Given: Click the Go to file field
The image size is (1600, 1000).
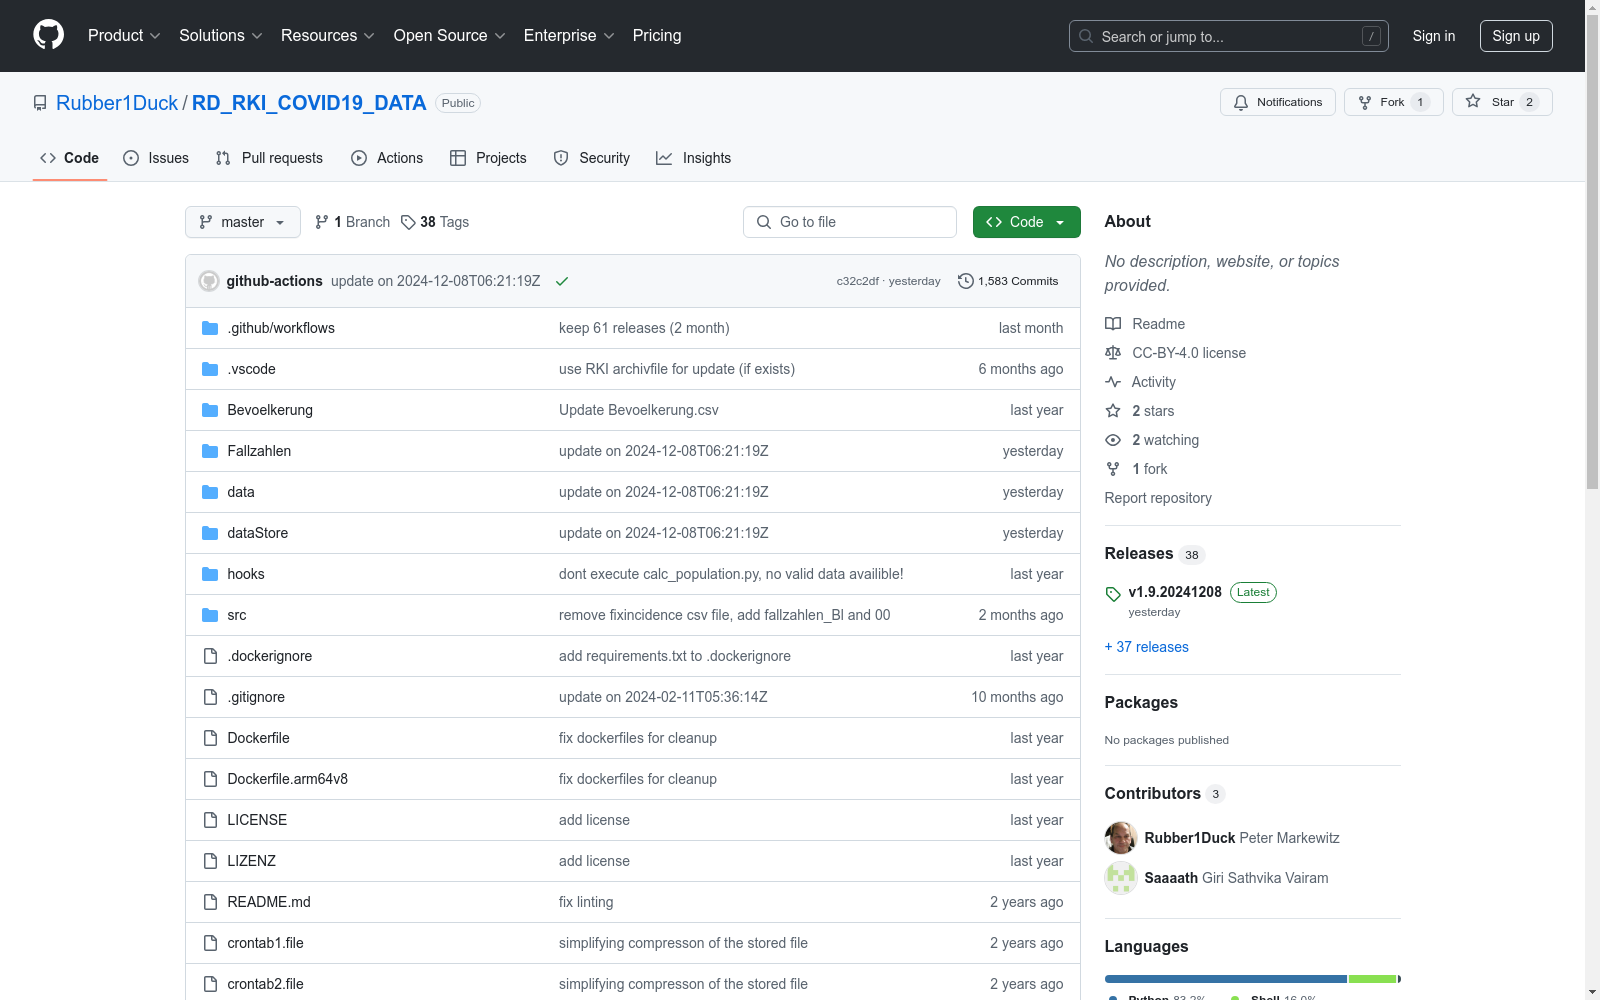Looking at the screenshot, I should click(x=850, y=222).
